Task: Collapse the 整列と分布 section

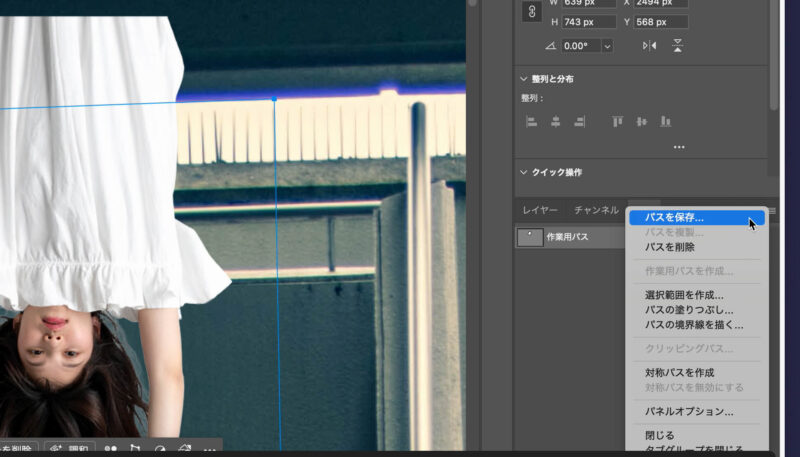Action: 523,79
